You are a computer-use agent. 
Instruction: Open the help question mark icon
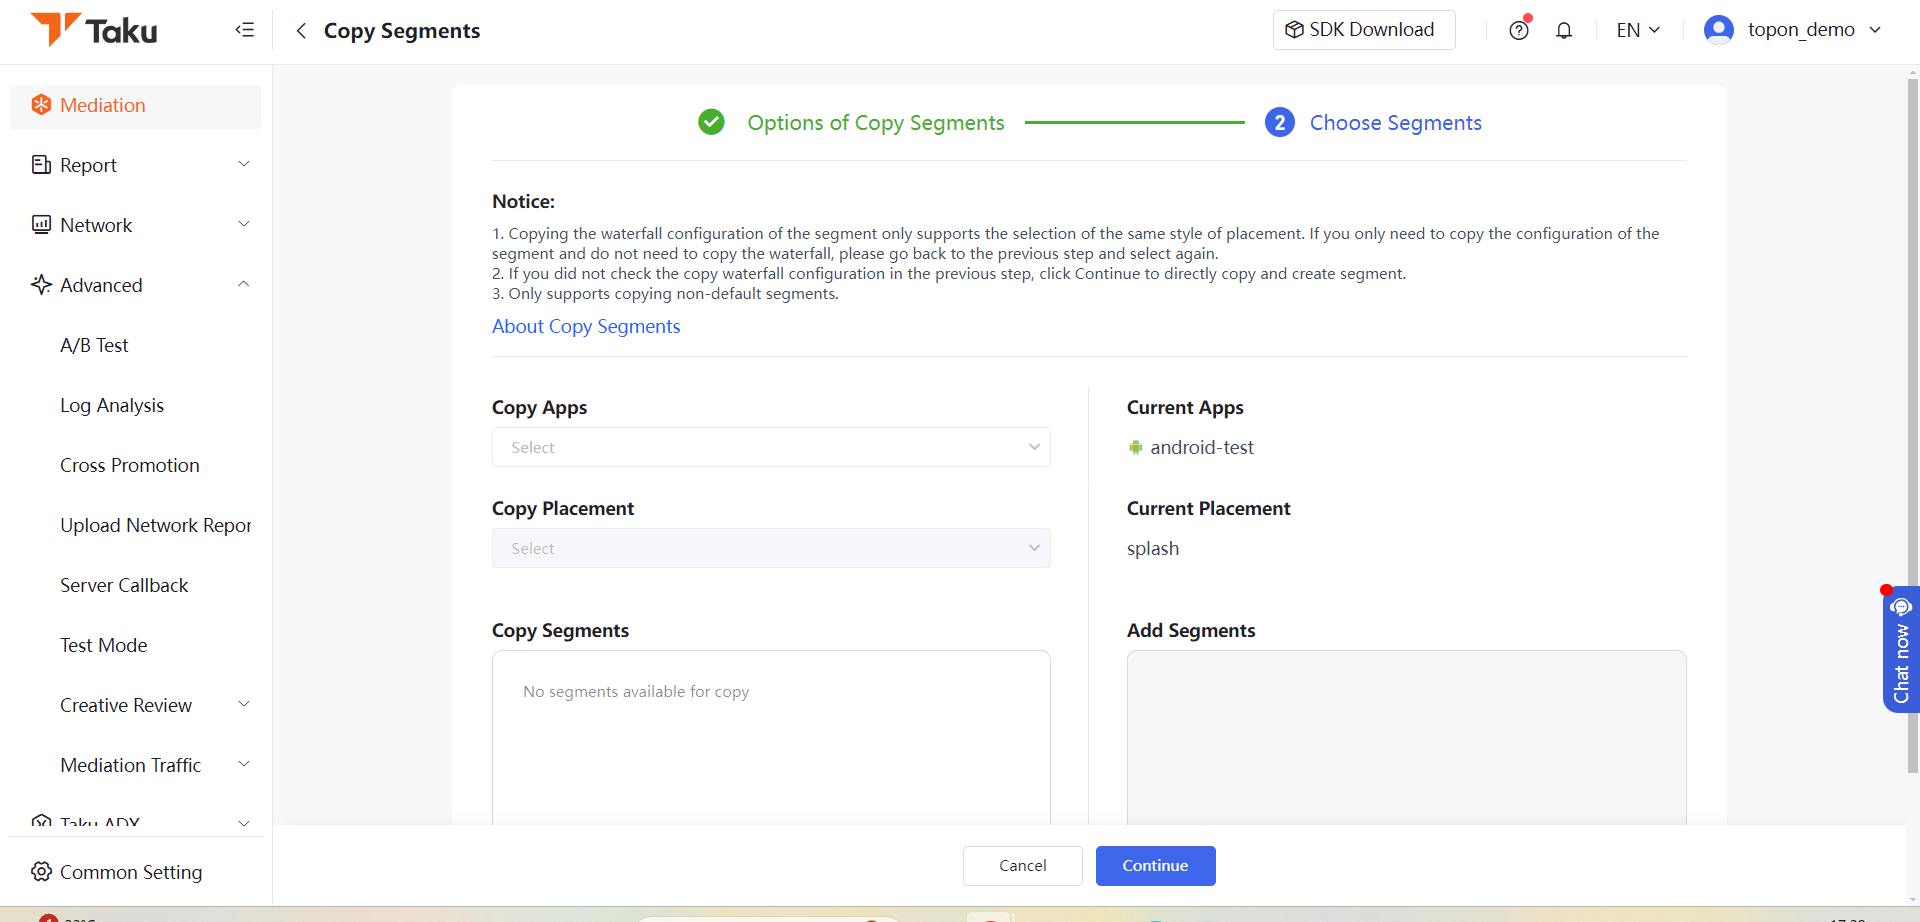point(1519,30)
